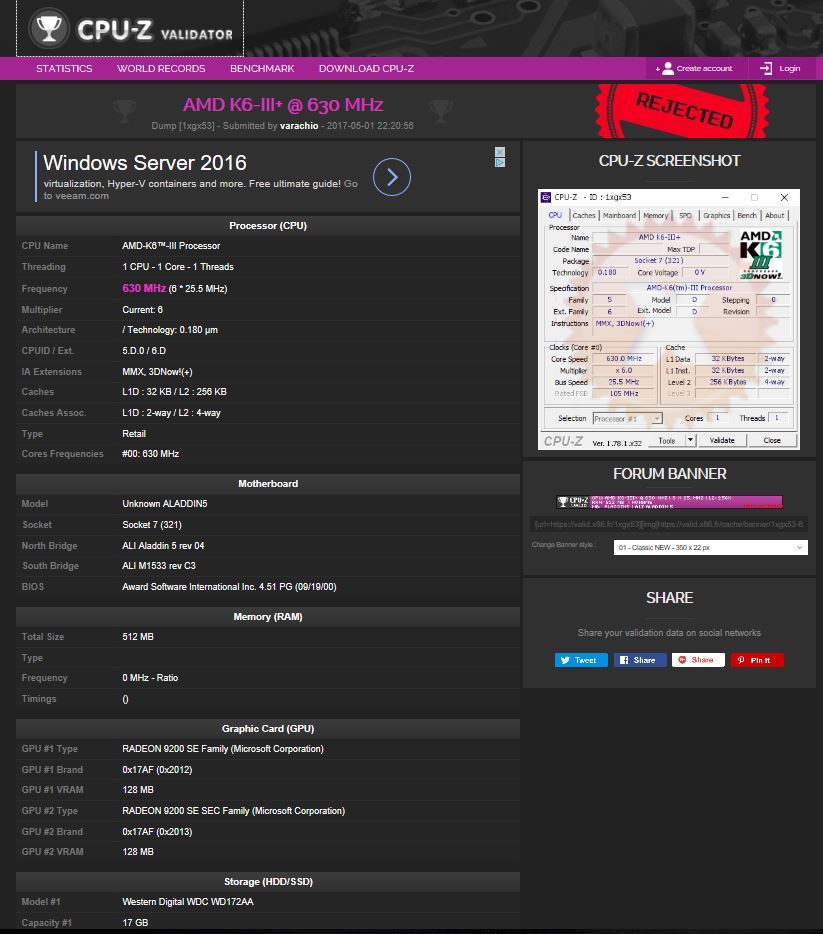Click the ad arrow circle button
Screen dimensions: 823x934
point(392,177)
